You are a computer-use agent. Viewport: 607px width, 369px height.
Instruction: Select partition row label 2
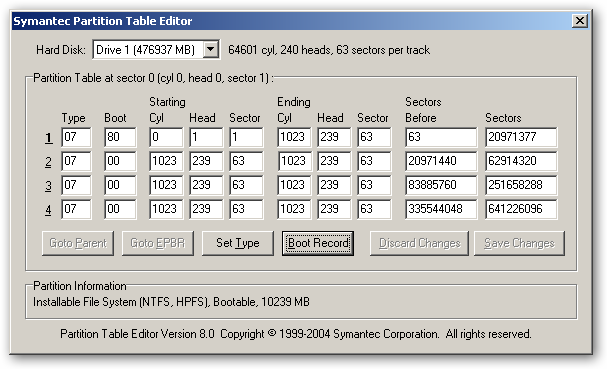click(48, 161)
